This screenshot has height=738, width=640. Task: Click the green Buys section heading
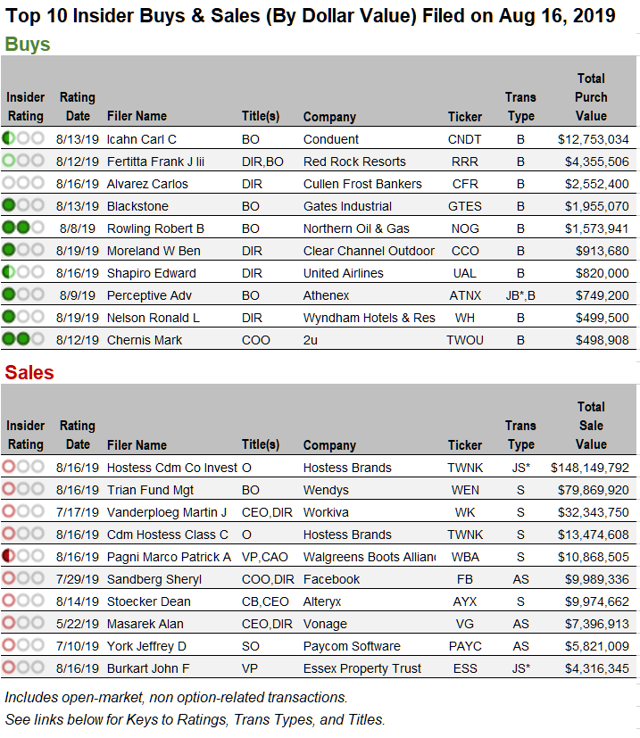pyautogui.click(x=28, y=44)
